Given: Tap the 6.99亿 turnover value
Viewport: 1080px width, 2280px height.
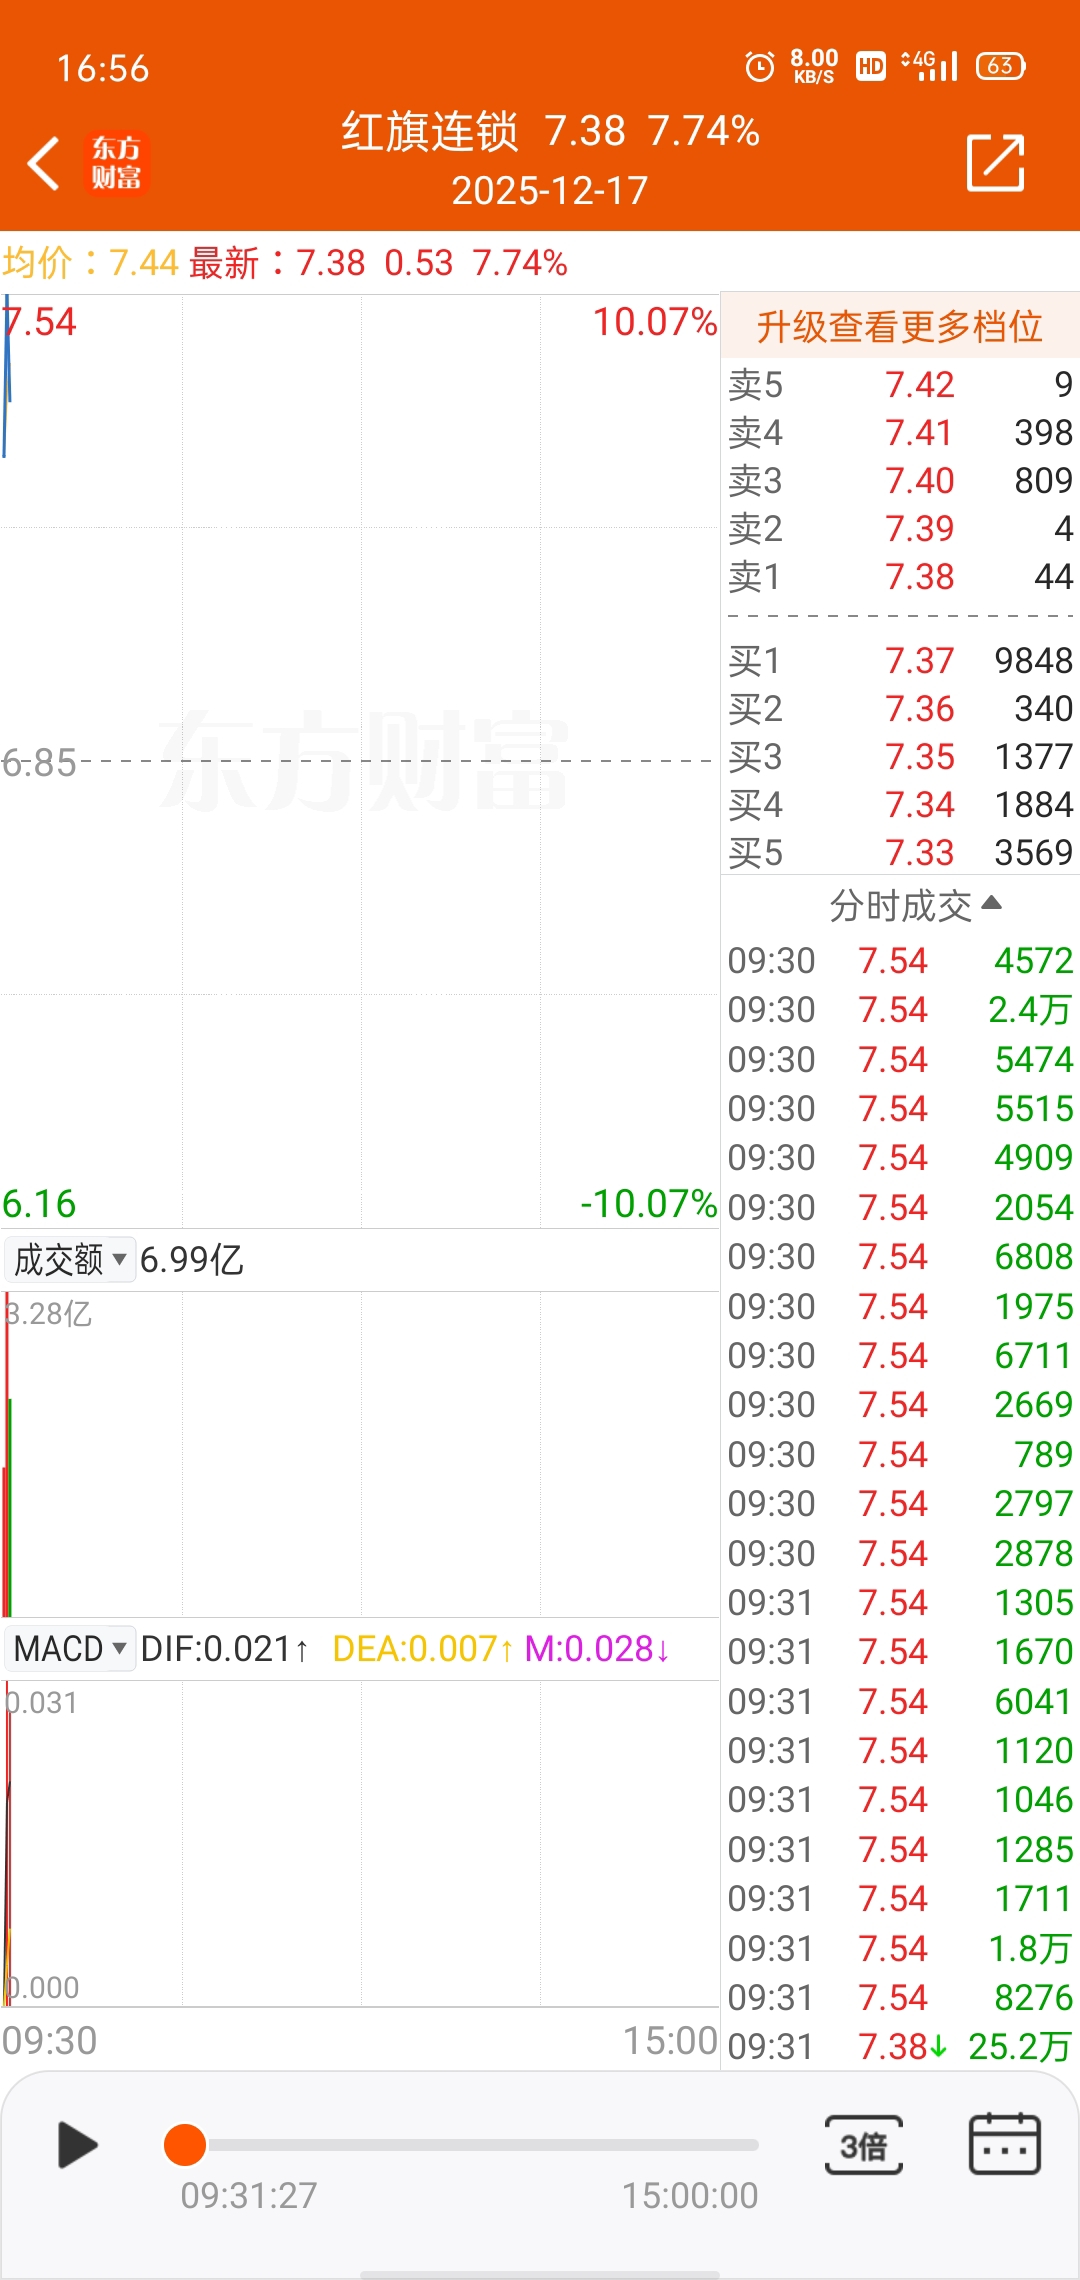Looking at the screenshot, I should point(192,1260).
